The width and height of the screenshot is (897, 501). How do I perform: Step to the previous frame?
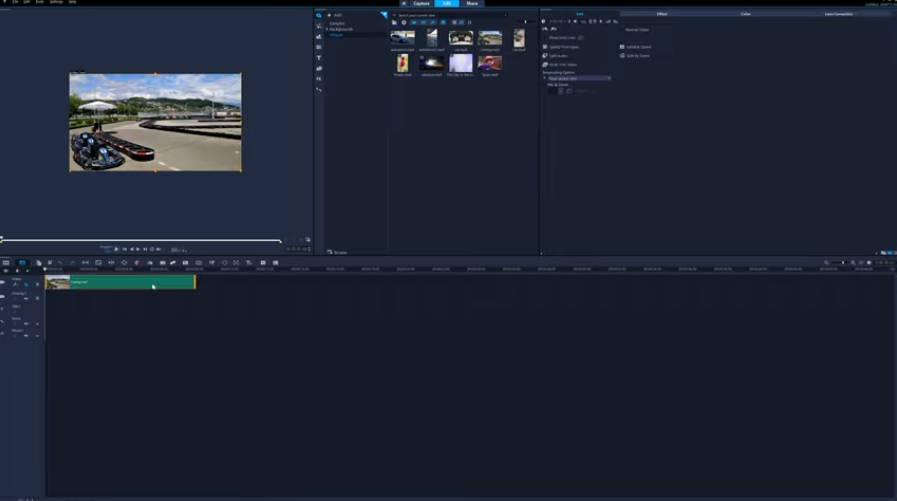point(132,249)
